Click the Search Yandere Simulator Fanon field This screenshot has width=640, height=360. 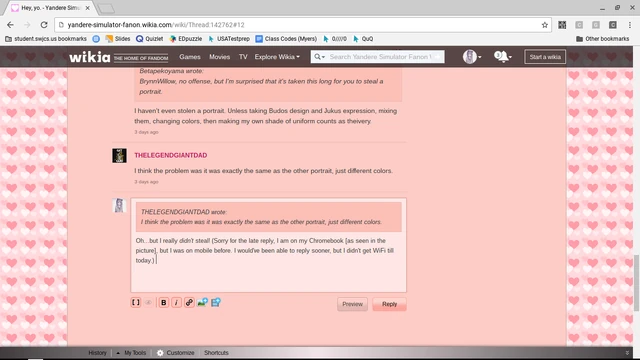(x=380, y=57)
